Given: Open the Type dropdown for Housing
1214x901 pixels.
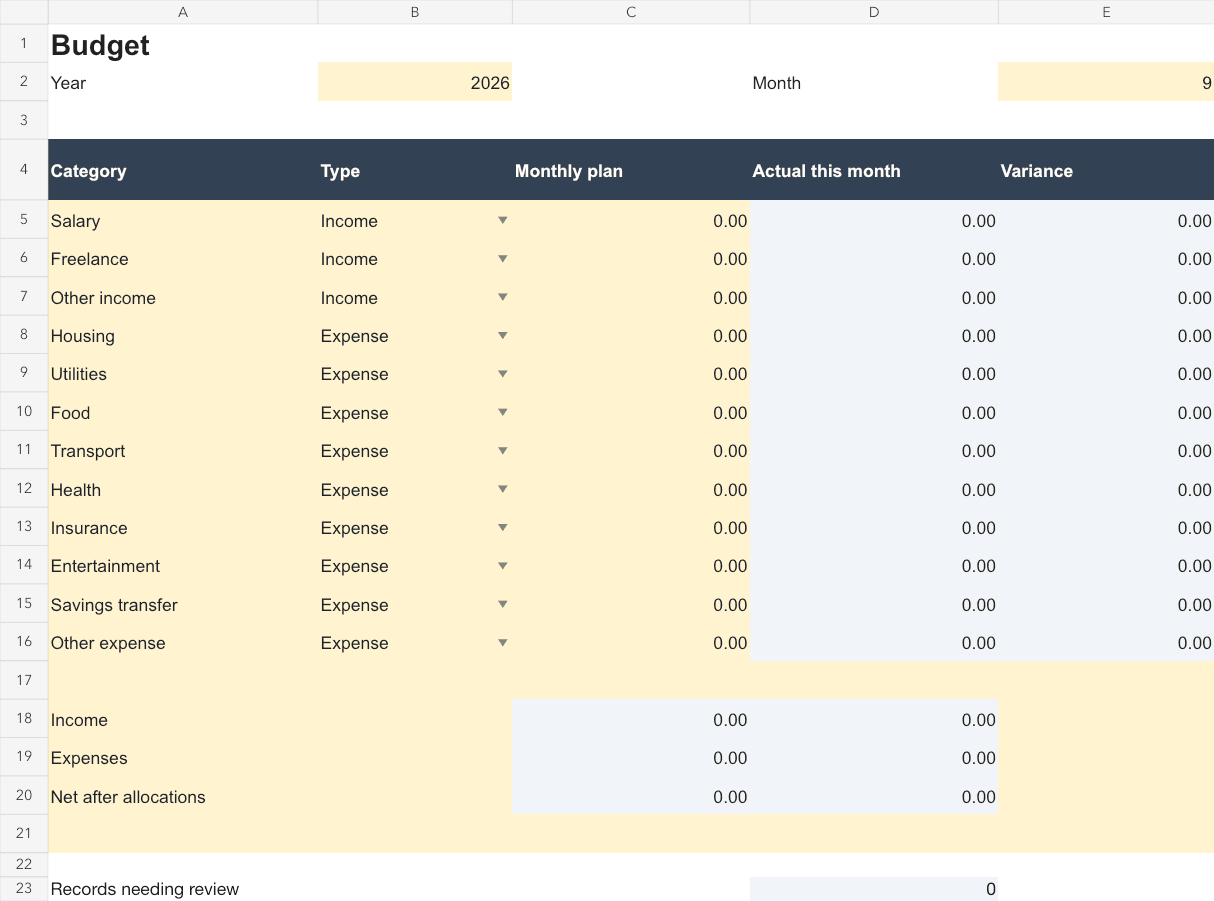Looking at the screenshot, I should [503, 335].
